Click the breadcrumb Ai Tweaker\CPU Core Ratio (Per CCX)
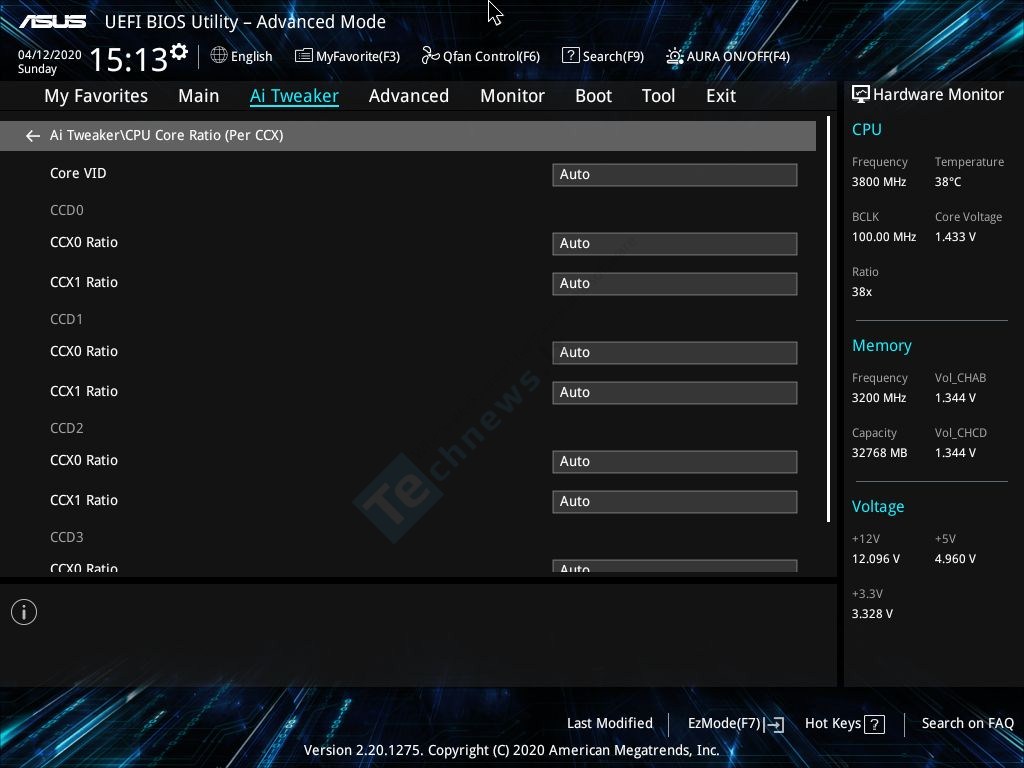This screenshot has height=768, width=1024. tap(167, 135)
